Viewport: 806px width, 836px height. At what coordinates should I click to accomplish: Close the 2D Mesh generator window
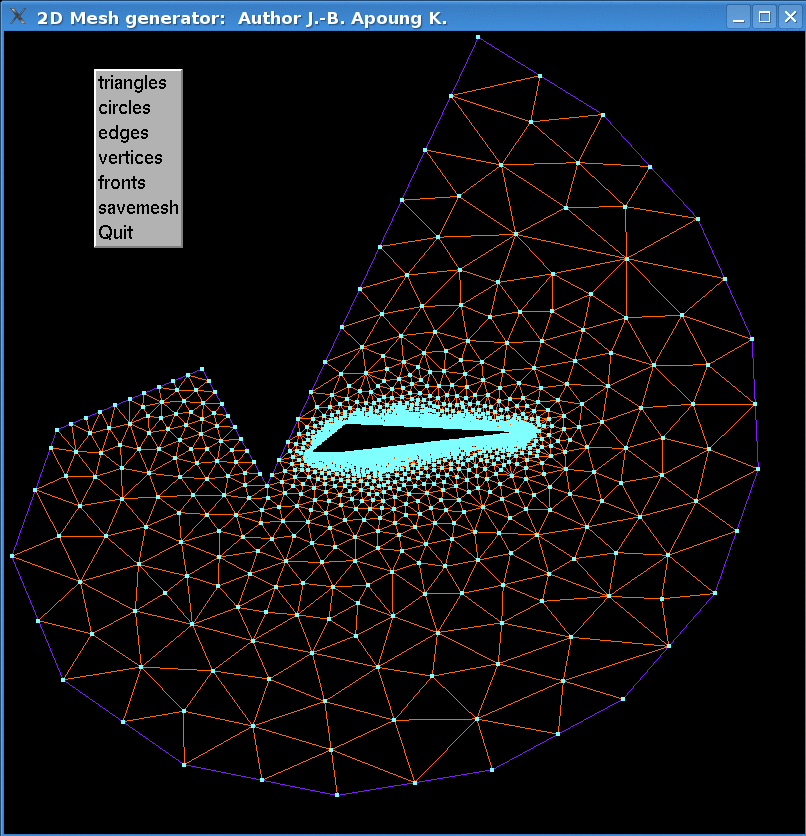789,17
